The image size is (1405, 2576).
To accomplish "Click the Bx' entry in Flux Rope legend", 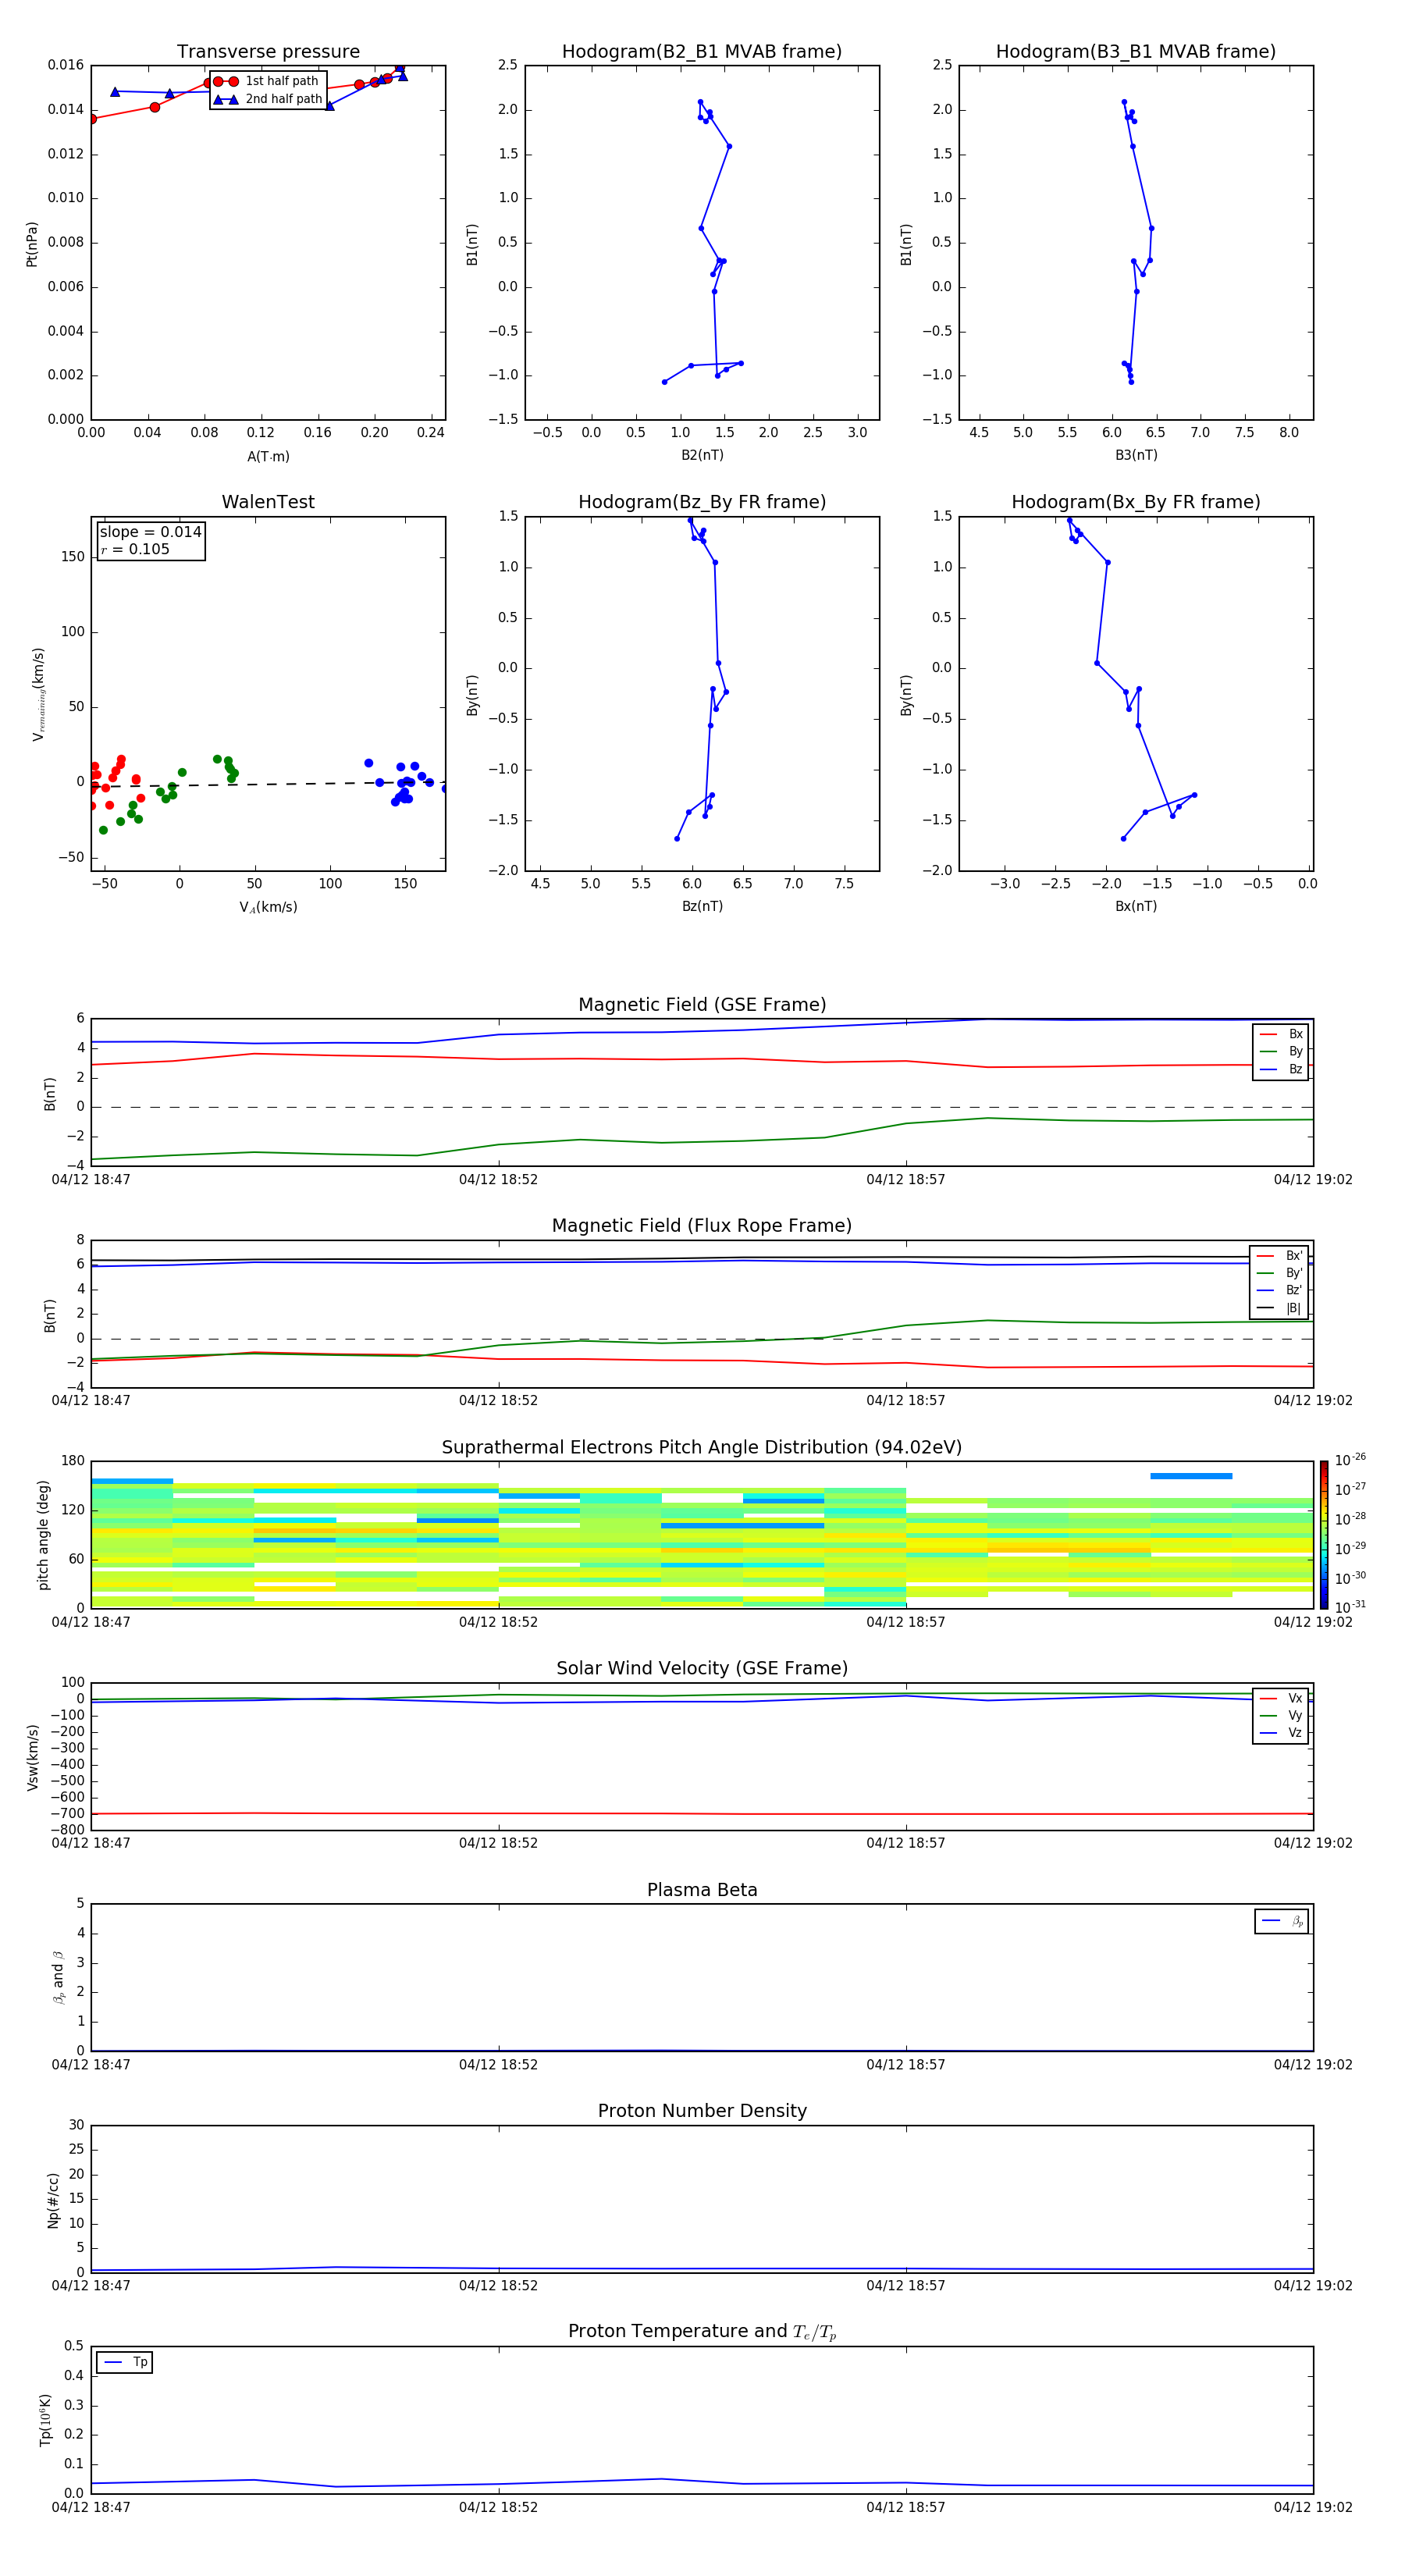I will point(1279,1256).
